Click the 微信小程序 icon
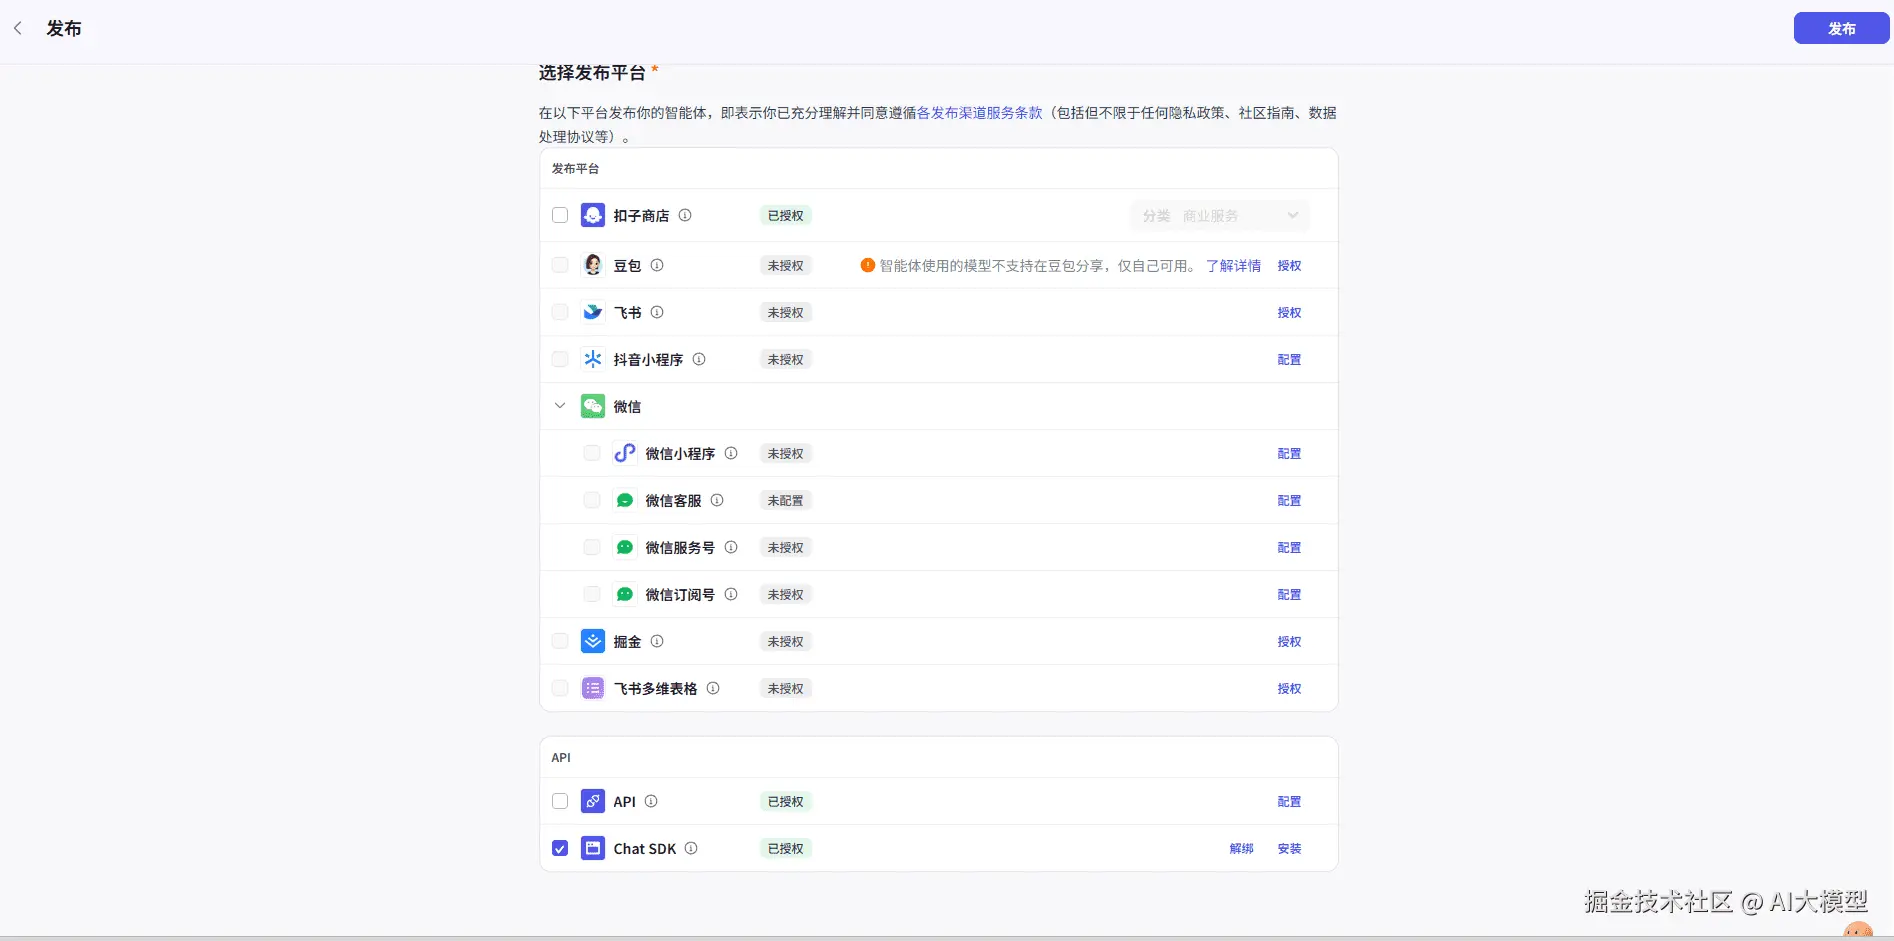This screenshot has height=941, width=1894. (625, 453)
